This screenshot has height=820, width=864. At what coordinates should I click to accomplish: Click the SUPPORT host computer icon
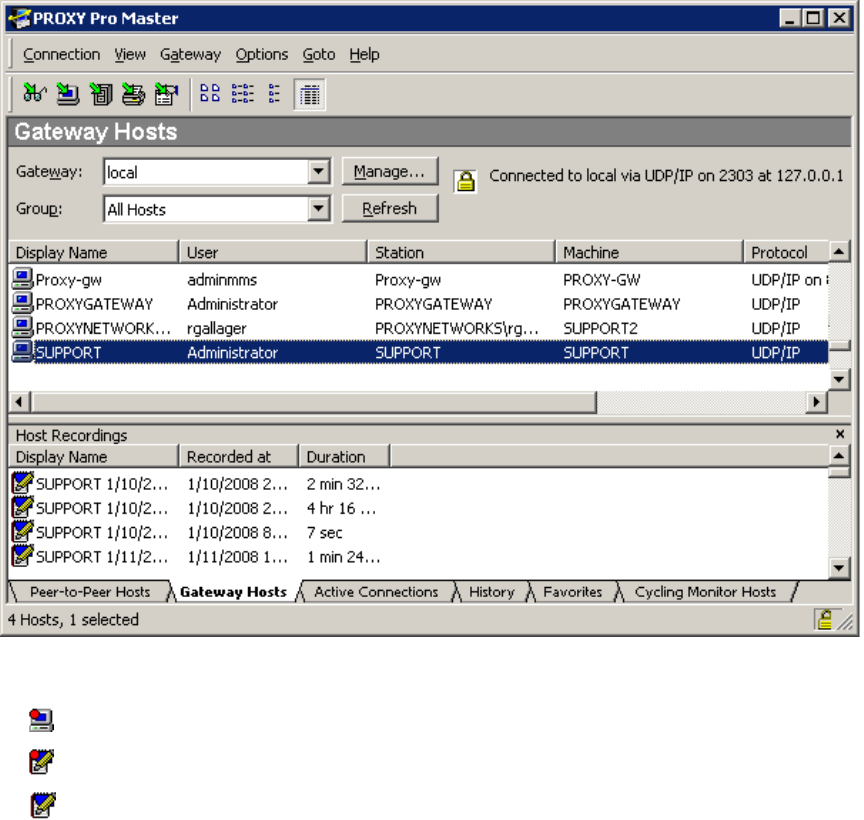click(22, 352)
